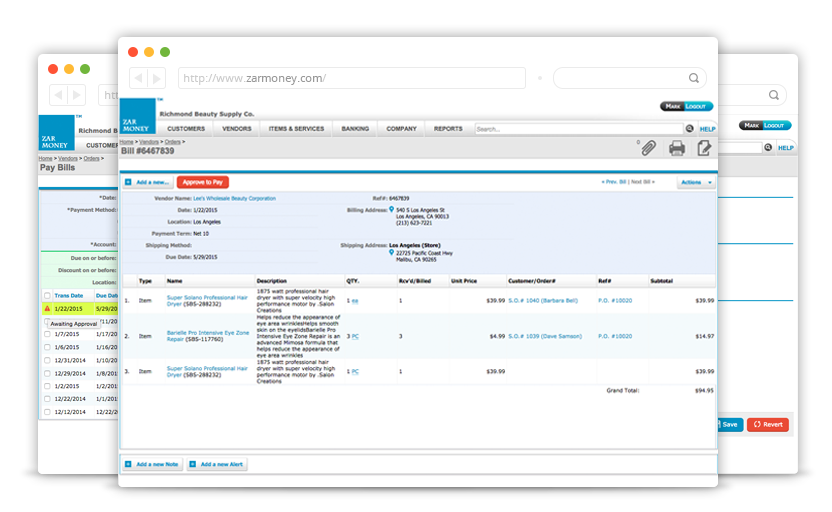Image resolution: width=832 pixels, height=512 pixels.
Task: Check the 12/29/2014 bill row checkbox
Action: pyautogui.click(x=47, y=374)
